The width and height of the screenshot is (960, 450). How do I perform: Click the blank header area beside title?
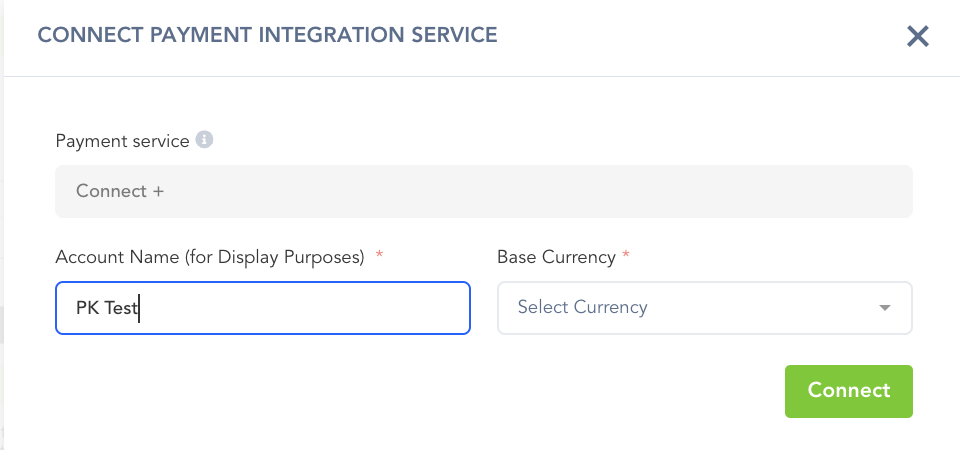[700, 37]
